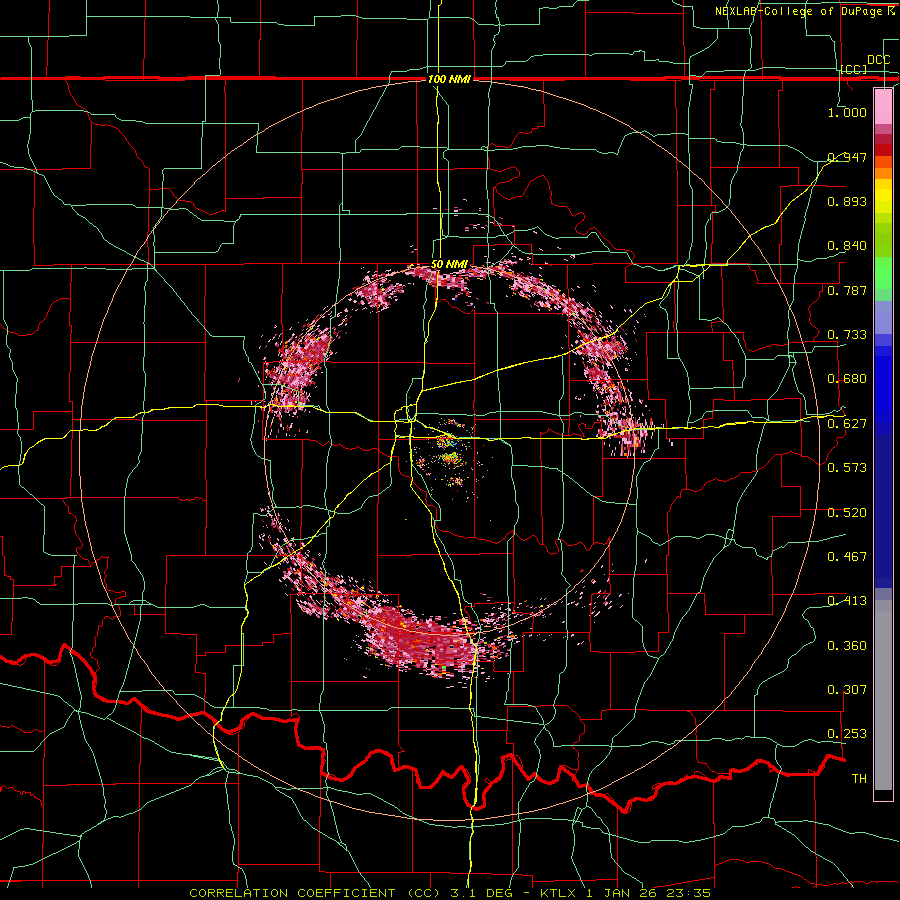
Task: Click the 0.573 scale value
Action: tap(847, 468)
